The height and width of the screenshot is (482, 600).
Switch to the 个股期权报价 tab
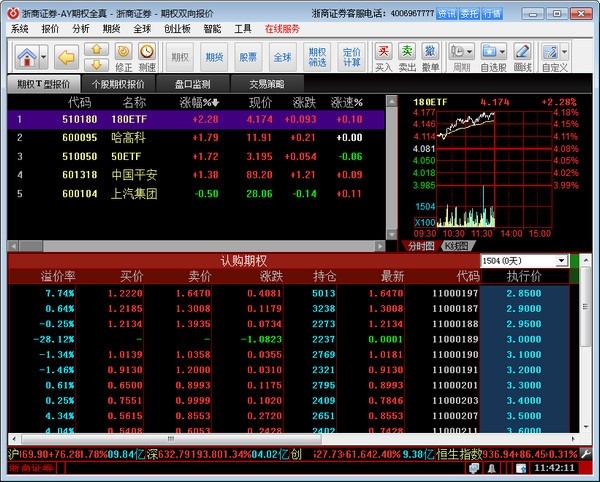click(x=117, y=84)
